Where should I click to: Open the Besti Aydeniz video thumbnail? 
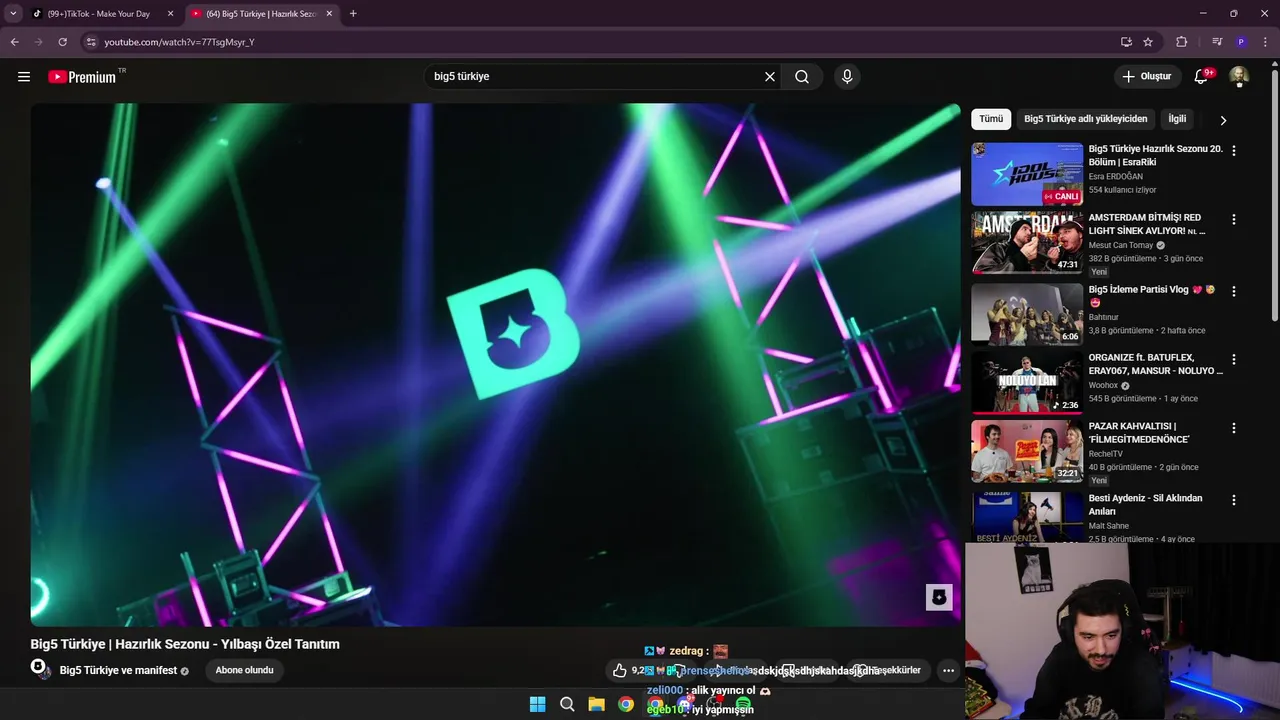pyautogui.click(x=1027, y=517)
